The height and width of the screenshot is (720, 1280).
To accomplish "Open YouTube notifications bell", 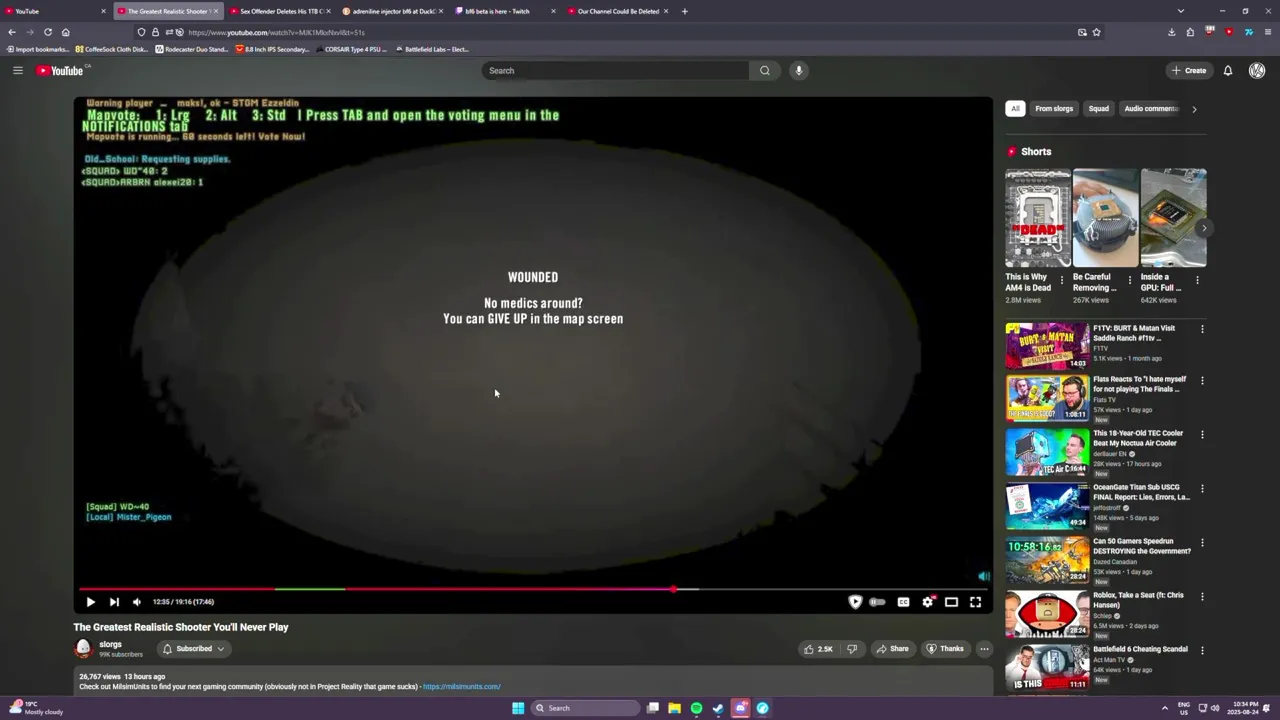I will coord(1228,70).
